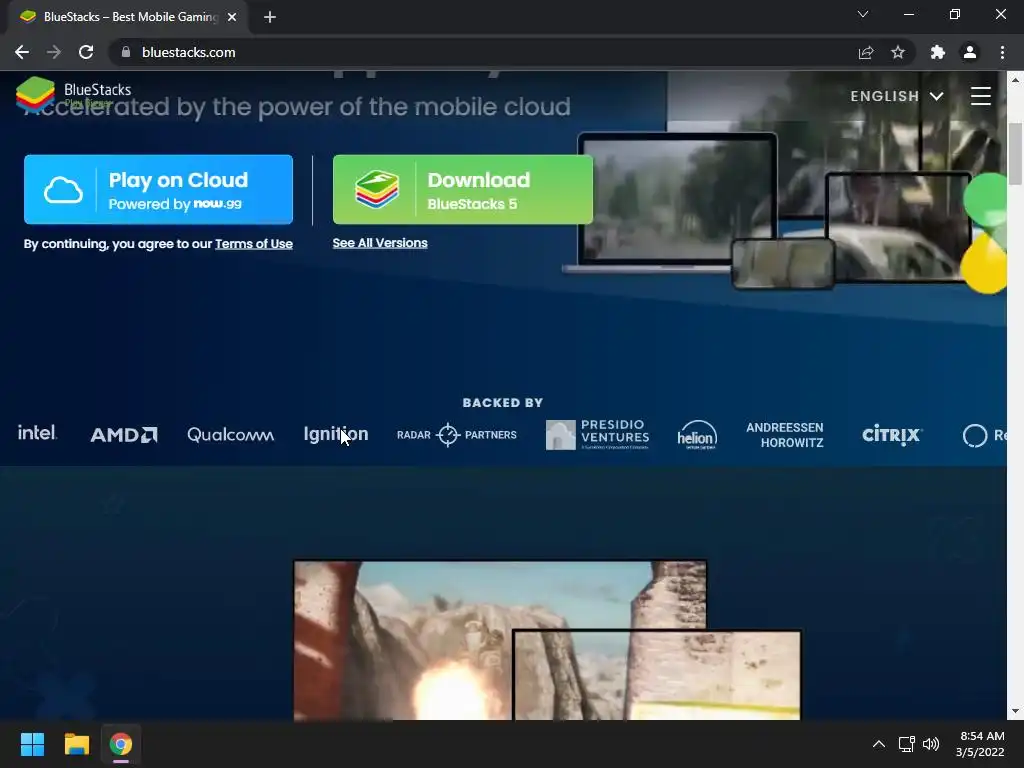
Task: Click the BACKED BY heading text
Action: (x=503, y=403)
